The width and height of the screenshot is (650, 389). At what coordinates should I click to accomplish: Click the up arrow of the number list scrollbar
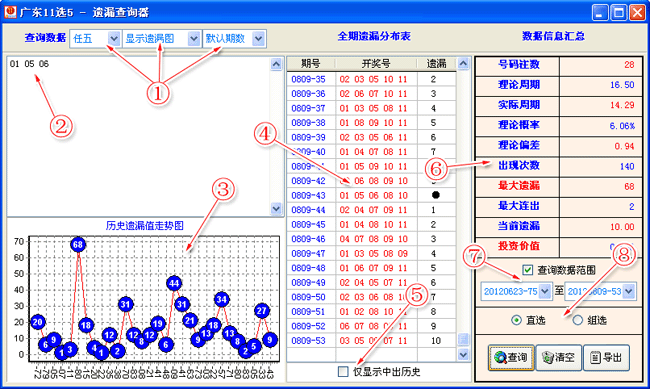point(276,64)
